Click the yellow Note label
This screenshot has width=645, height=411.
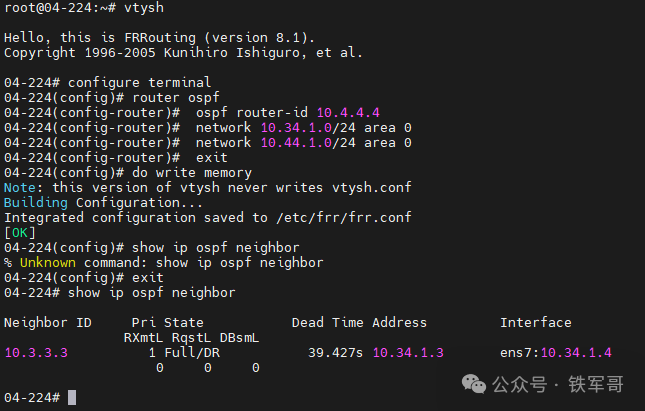click(x=20, y=187)
